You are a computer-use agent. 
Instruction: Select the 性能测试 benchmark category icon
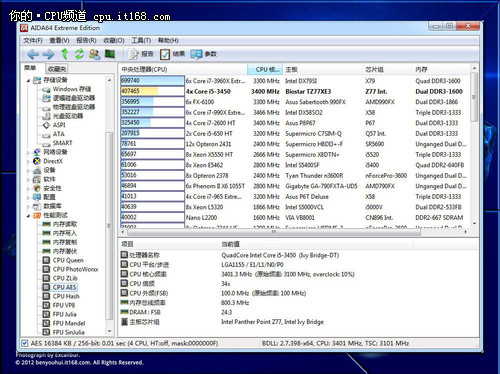pyautogui.click(x=37, y=215)
